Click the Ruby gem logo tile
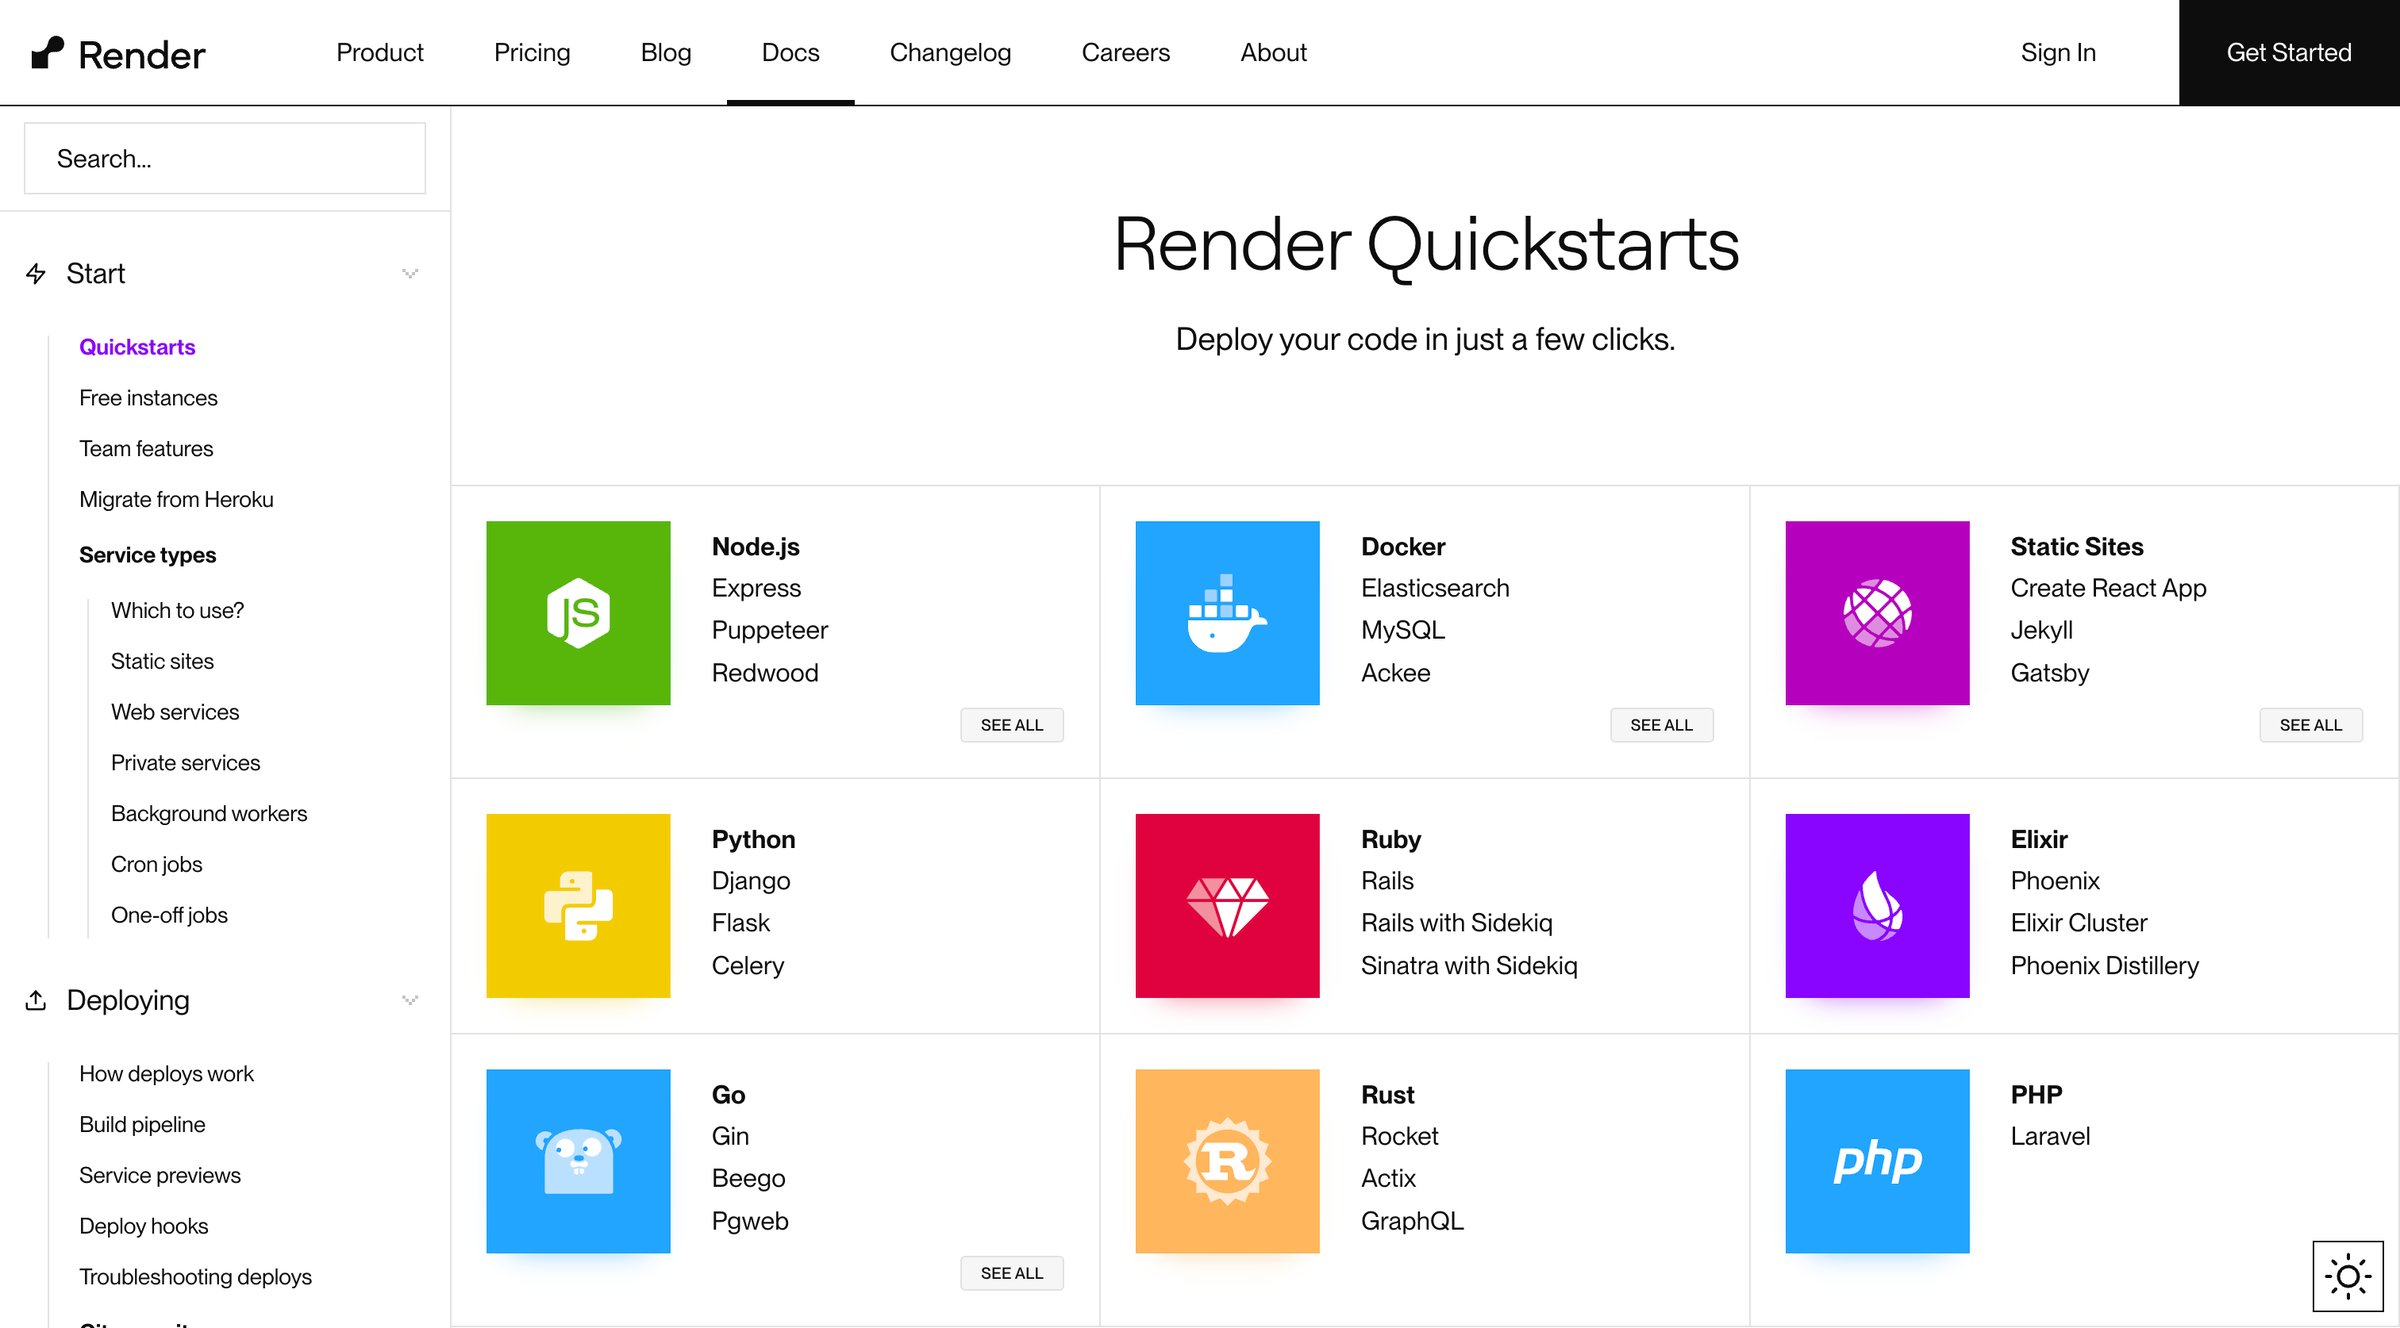This screenshot has height=1328, width=2400. (x=1227, y=906)
